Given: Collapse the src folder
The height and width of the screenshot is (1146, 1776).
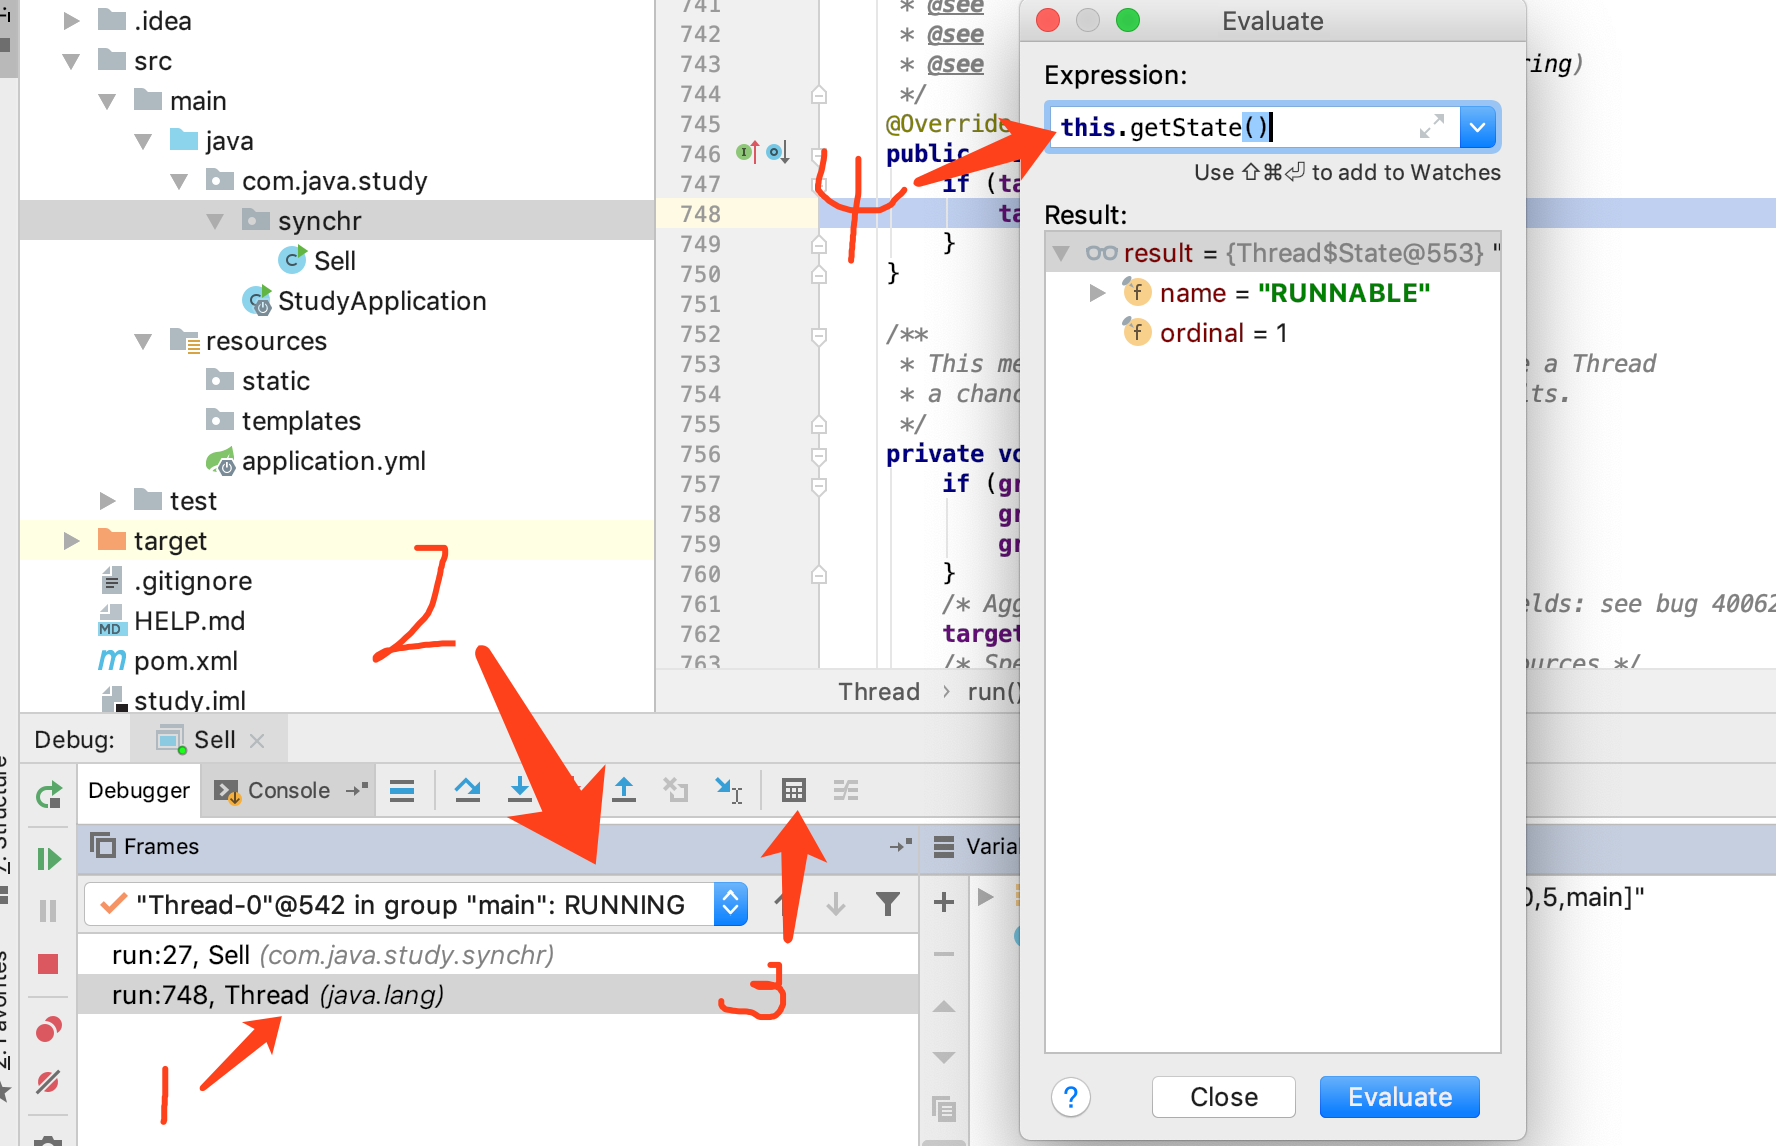Looking at the screenshot, I should (x=71, y=61).
